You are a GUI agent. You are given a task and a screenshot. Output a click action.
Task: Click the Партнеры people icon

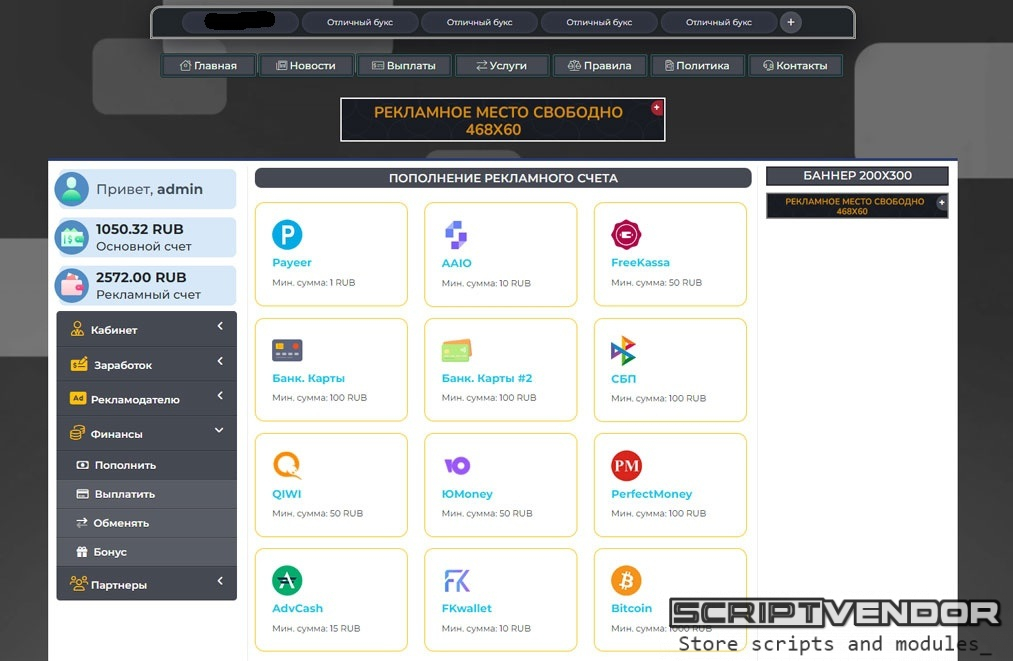pos(78,583)
